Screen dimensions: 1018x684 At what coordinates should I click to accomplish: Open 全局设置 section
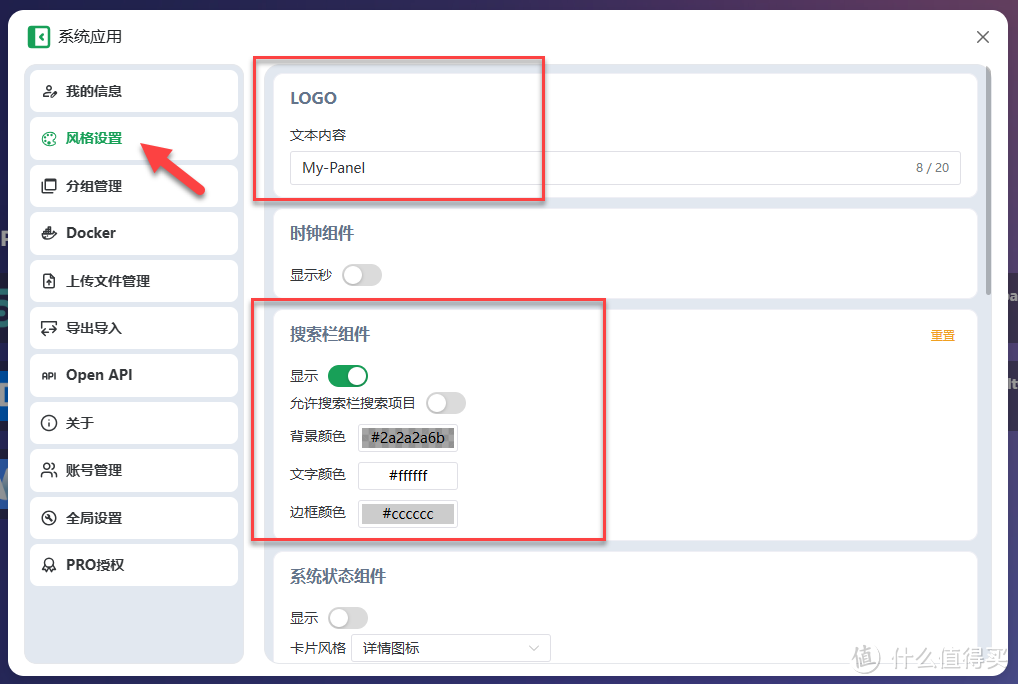[134, 518]
